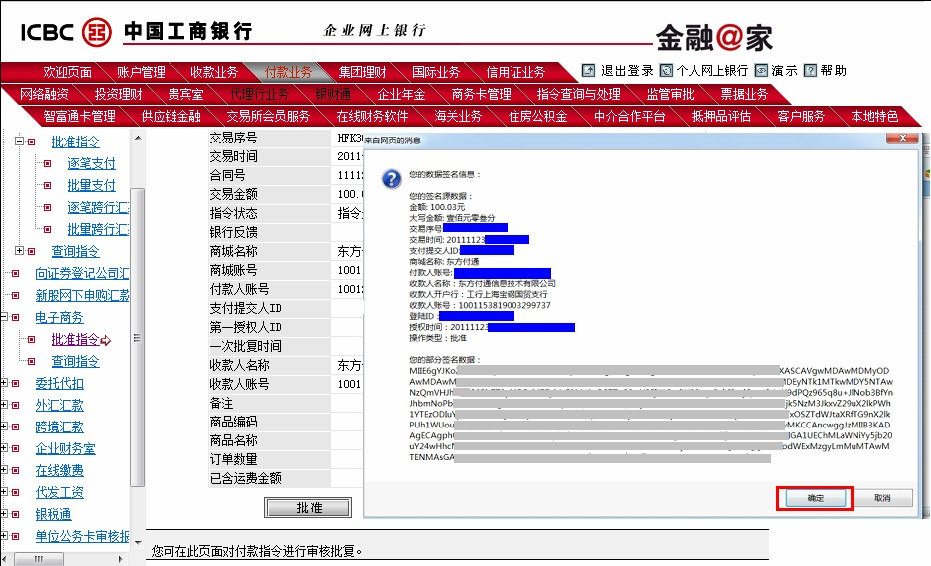Open the 单位公务卡审核批 link
The image size is (931, 566).
pos(82,536)
